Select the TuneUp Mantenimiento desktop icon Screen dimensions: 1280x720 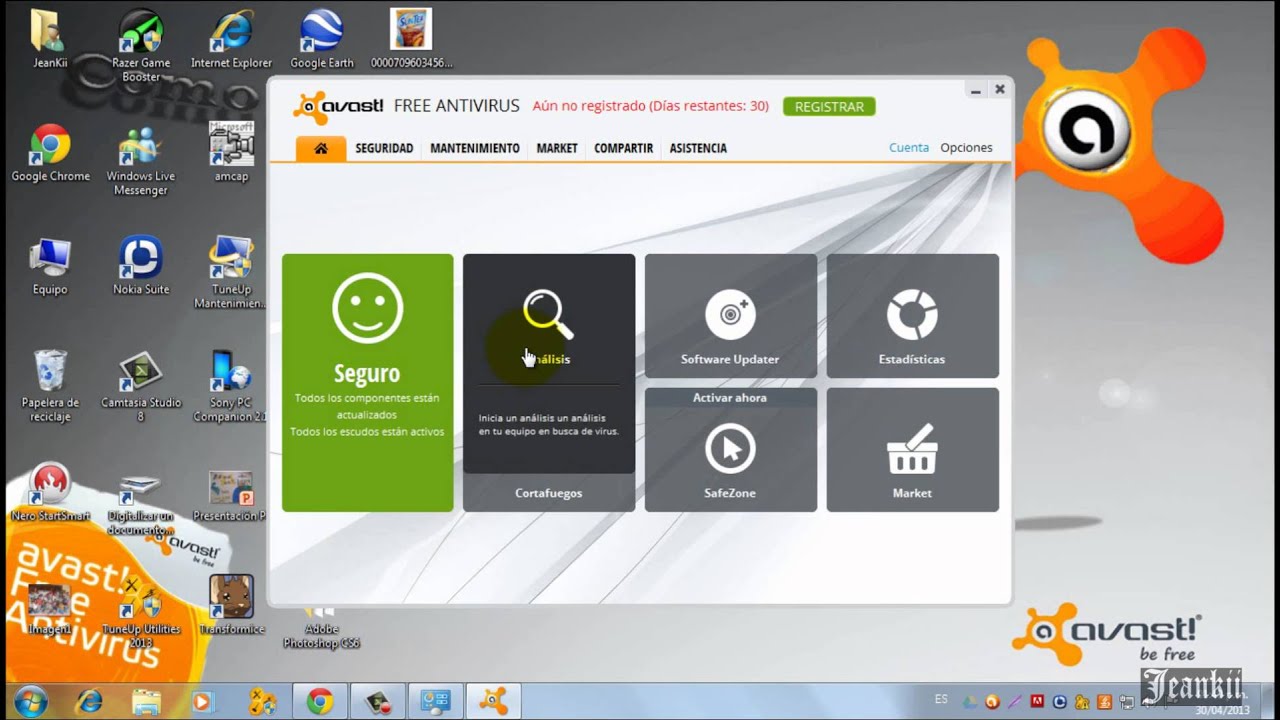231,273
